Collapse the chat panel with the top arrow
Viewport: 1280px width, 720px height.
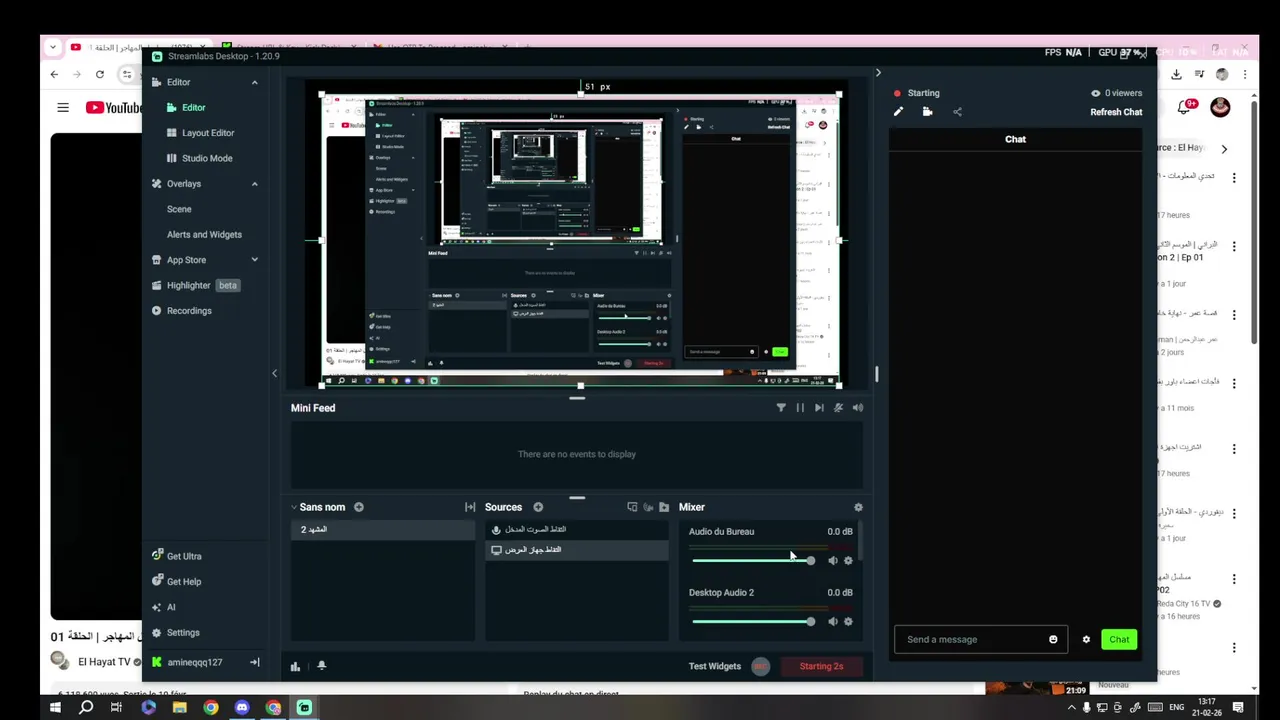[x=878, y=73]
